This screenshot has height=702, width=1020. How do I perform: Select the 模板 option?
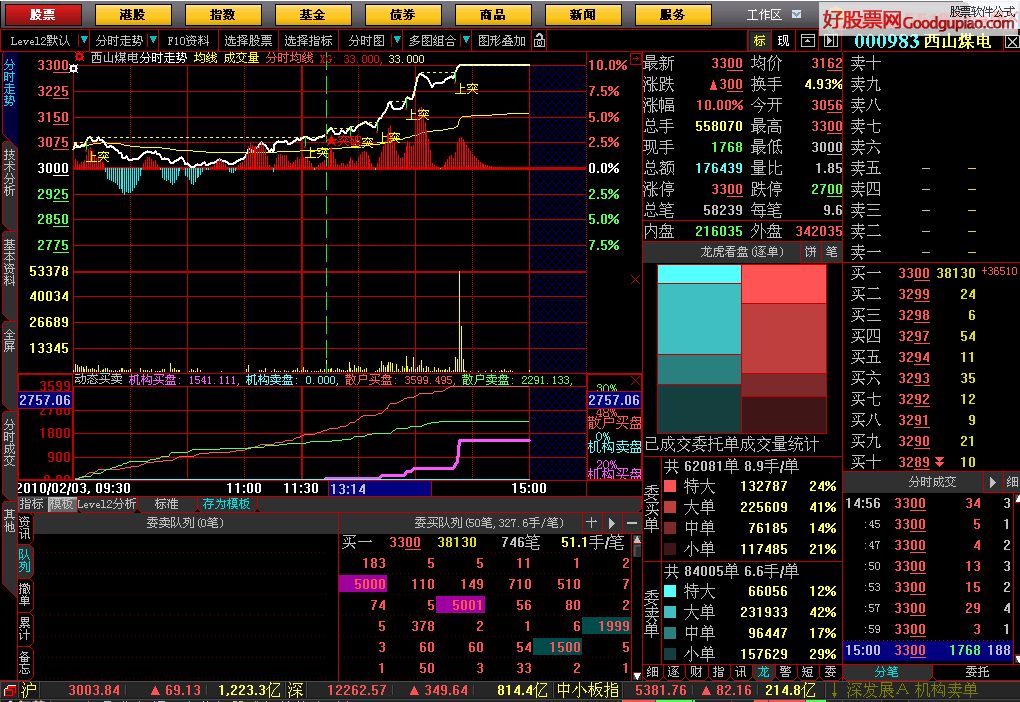point(61,504)
